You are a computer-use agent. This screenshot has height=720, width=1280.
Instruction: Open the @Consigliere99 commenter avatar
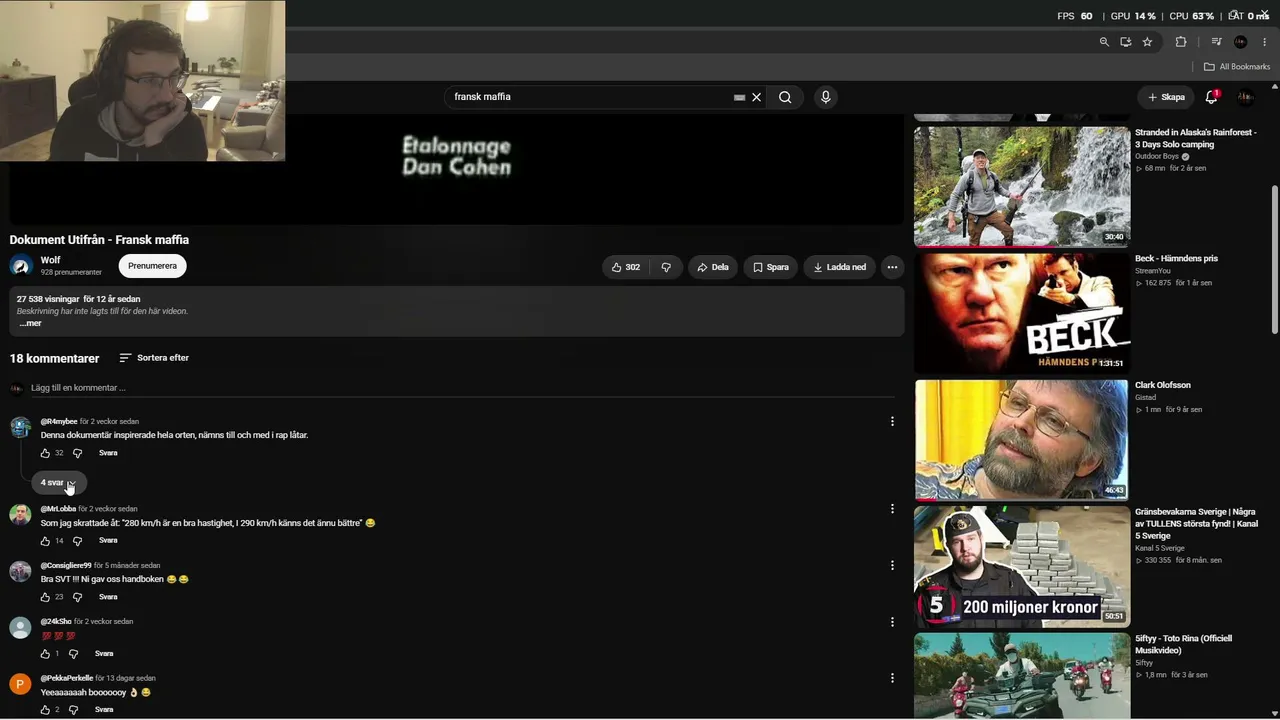click(20, 571)
